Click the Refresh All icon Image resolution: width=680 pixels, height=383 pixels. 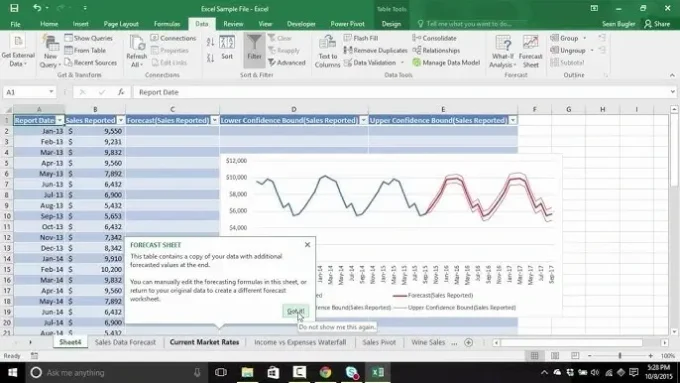(137, 51)
